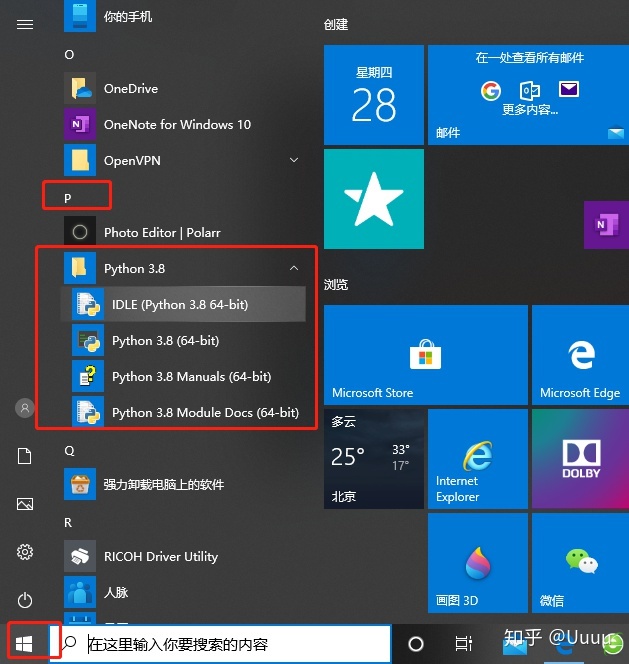Open Microsoft Edge tile
The width and height of the screenshot is (629, 664).
click(x=580, y=354)
